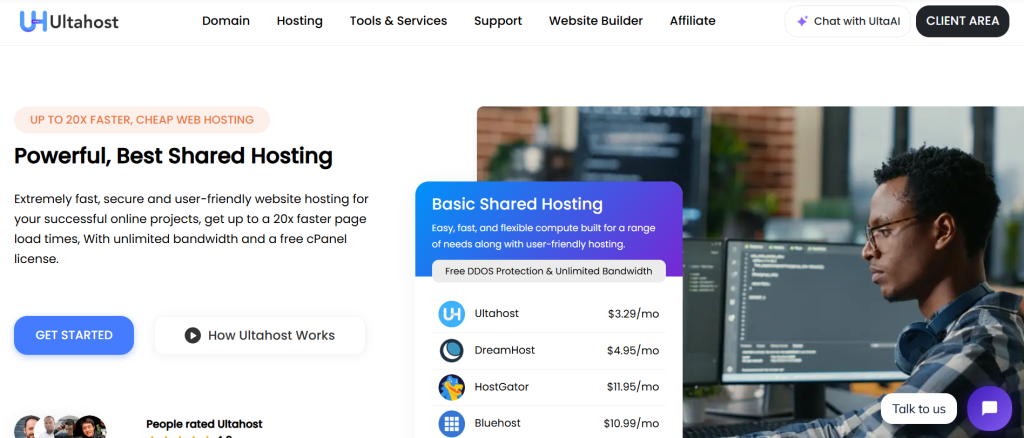Click the Ultahost icon in pricing list
This screenshot has height=438, width=1024.
point(451,314)
